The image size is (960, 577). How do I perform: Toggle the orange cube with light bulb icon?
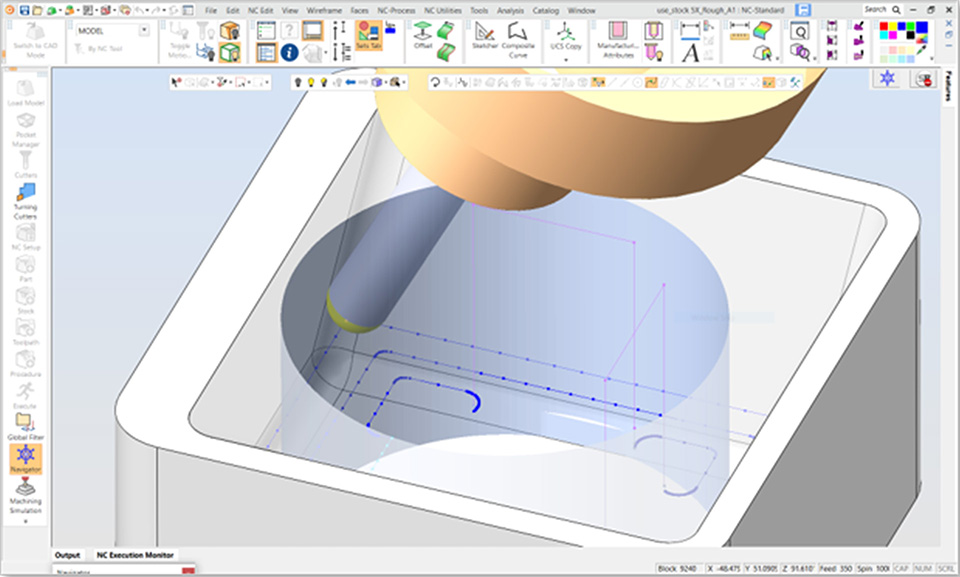(230, 31)
